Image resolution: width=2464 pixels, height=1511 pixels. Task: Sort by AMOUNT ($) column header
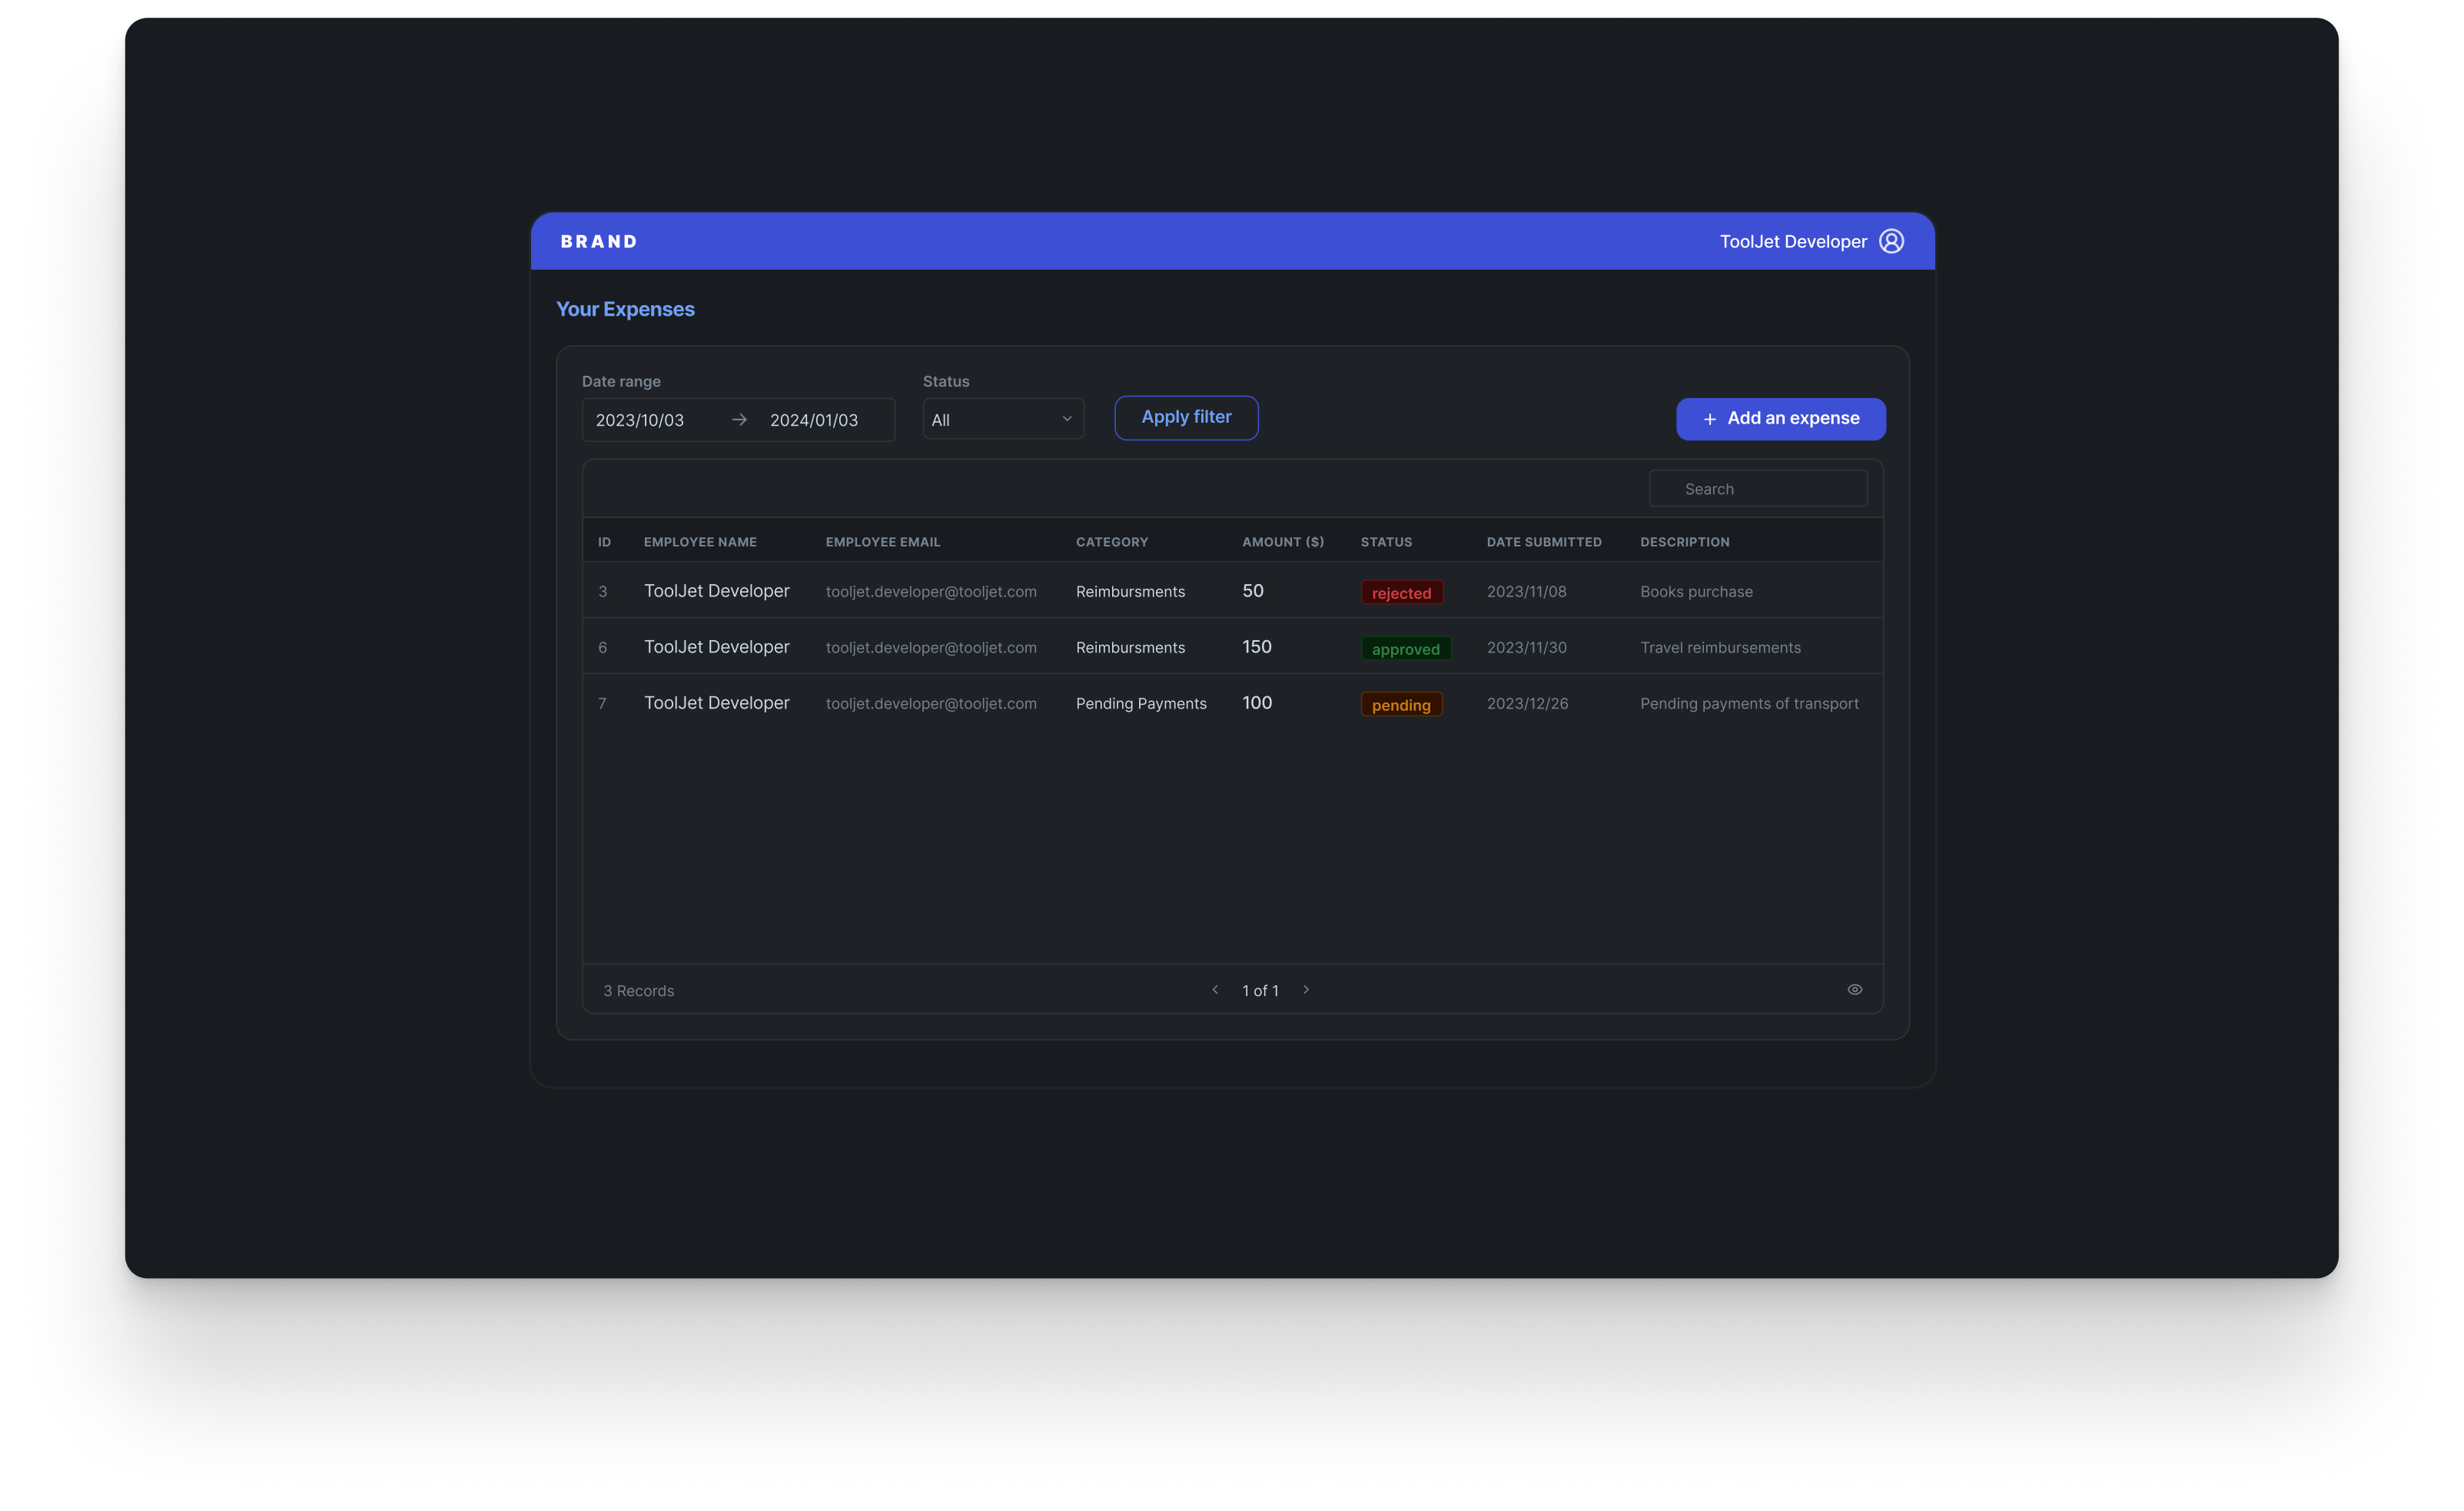(x=1283, y=542)
